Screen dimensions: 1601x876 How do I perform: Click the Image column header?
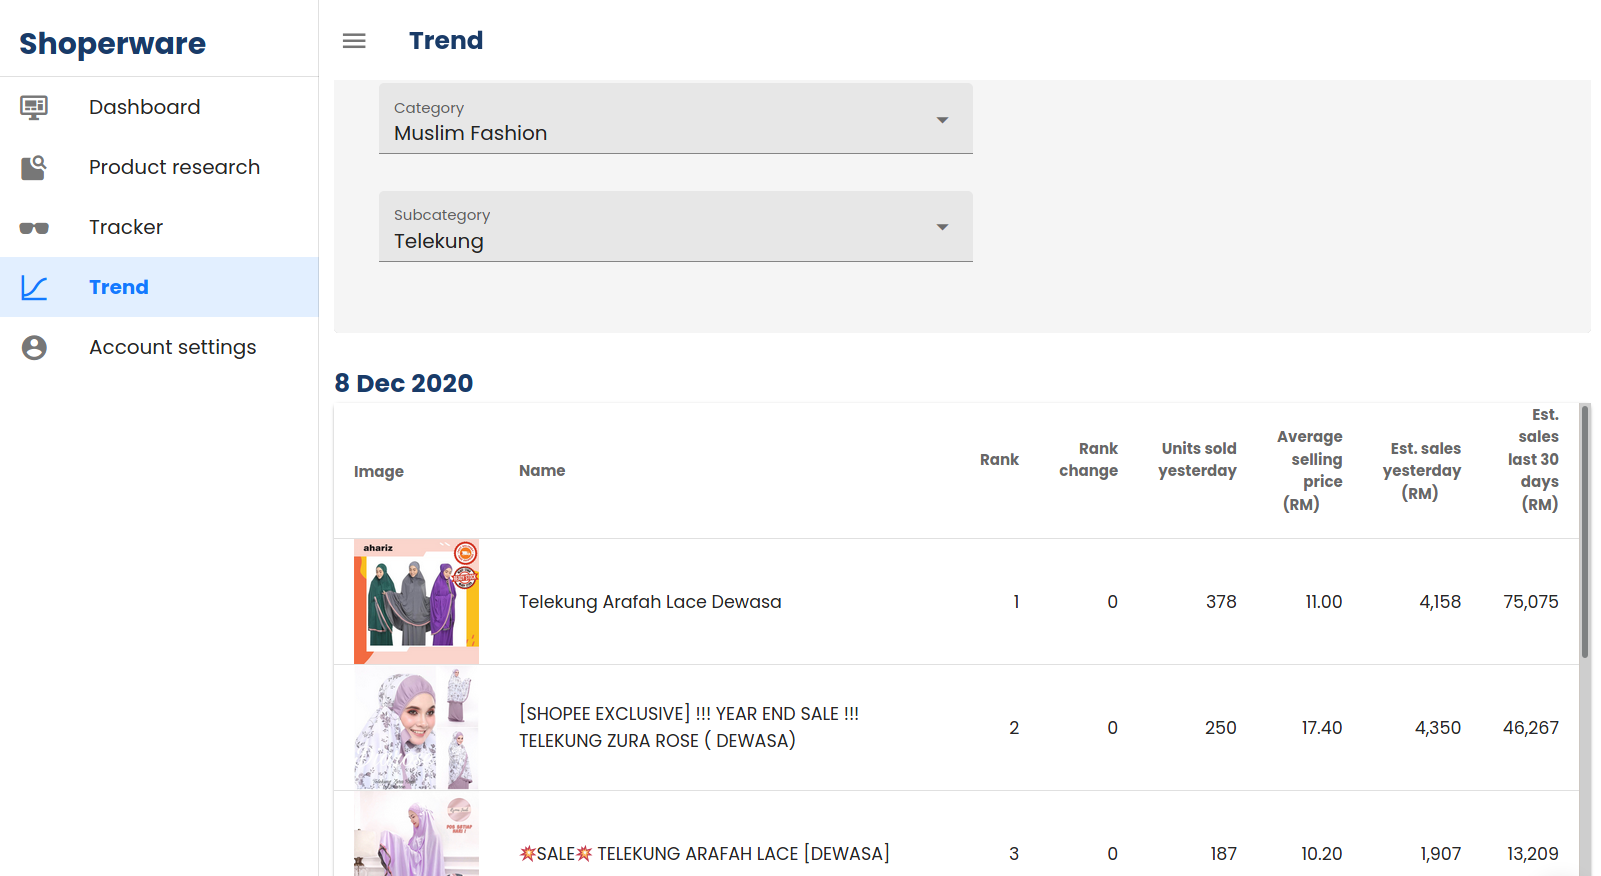pyautogui.click(x=379, y=471)
